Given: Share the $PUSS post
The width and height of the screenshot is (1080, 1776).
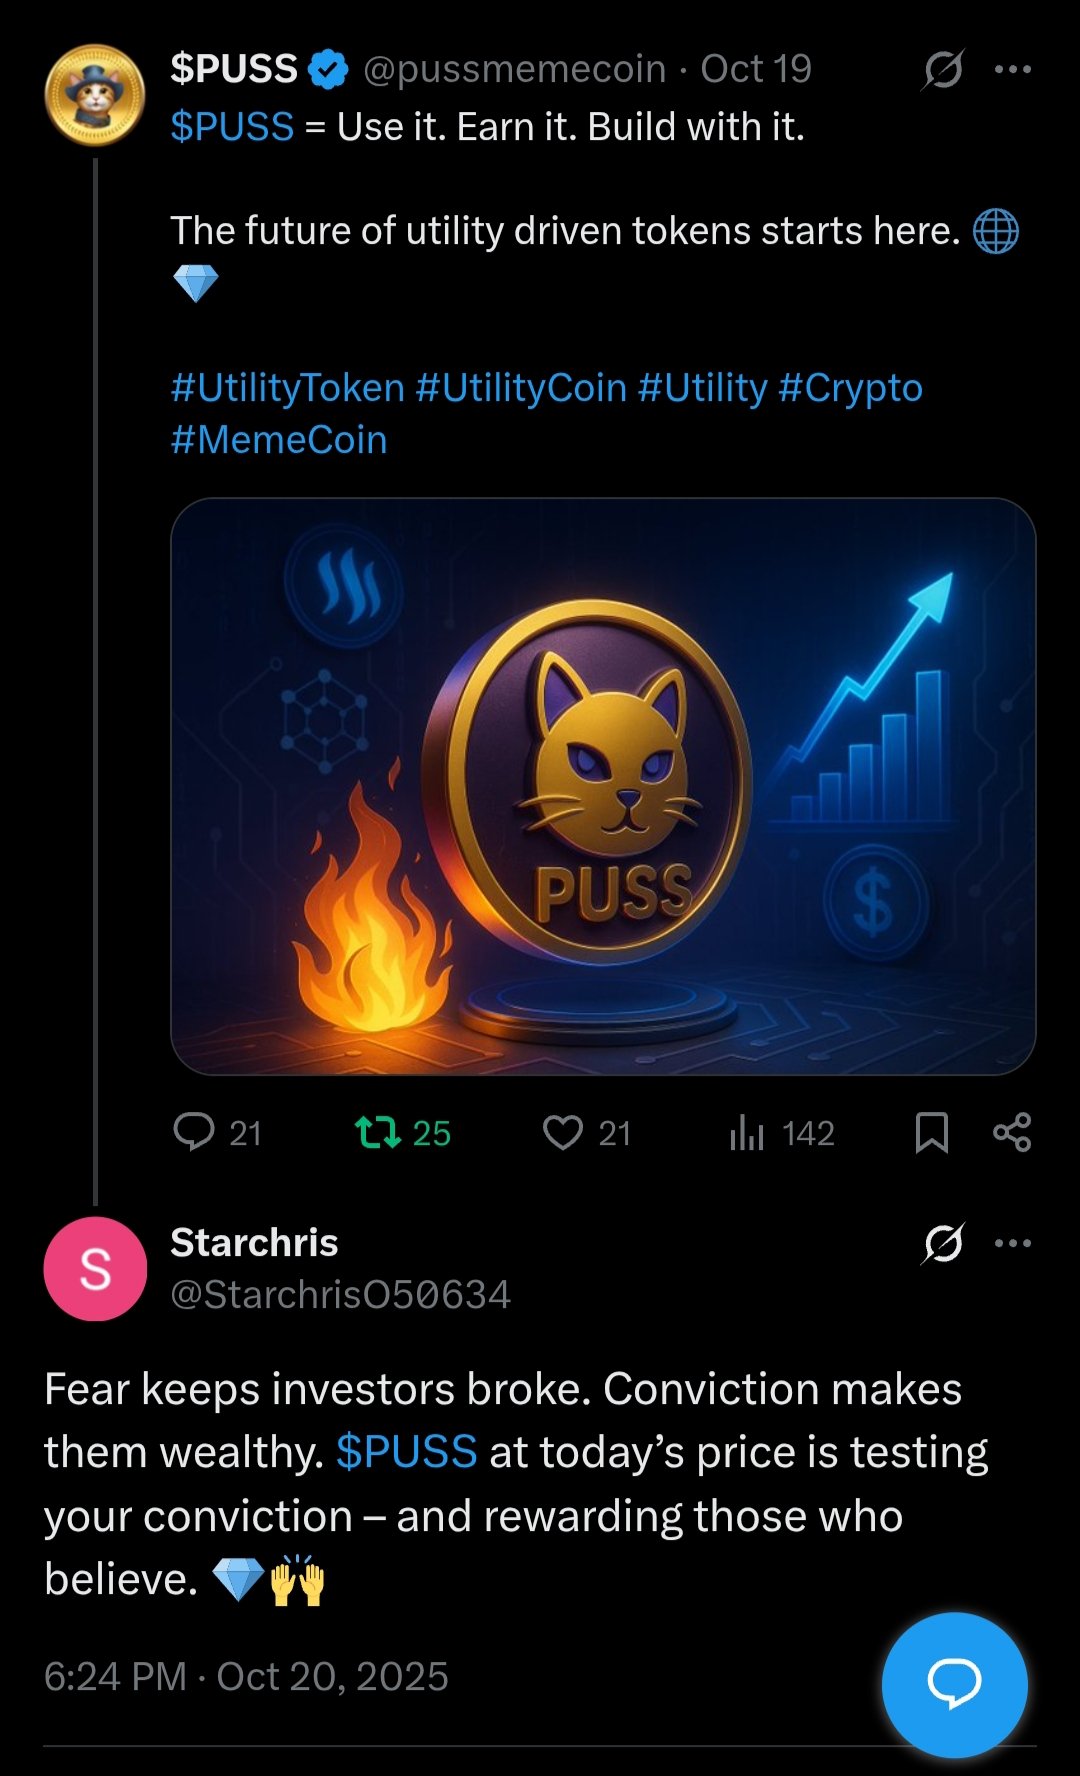Looking at the screenshot, I should click(x=1012, y=1132).
